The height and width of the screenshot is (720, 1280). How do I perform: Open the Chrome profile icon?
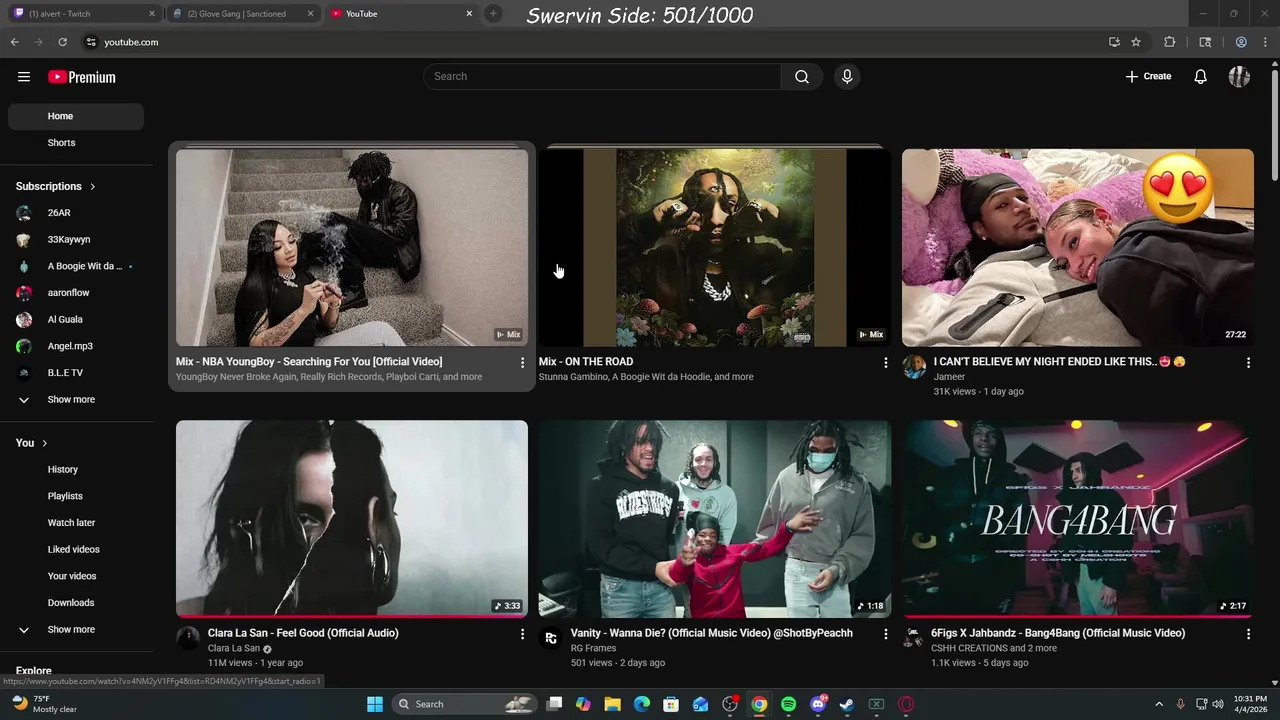1241,42
